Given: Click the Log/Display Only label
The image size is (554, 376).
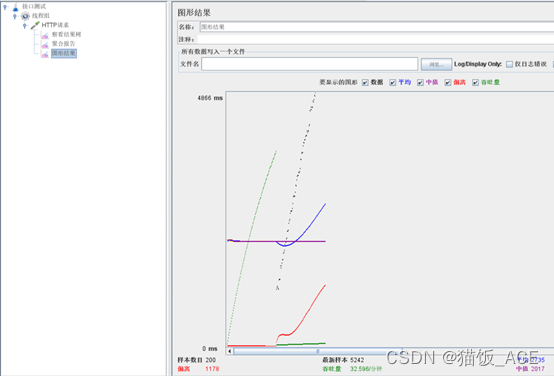Looking at the screenshot, I should [478, 64].
